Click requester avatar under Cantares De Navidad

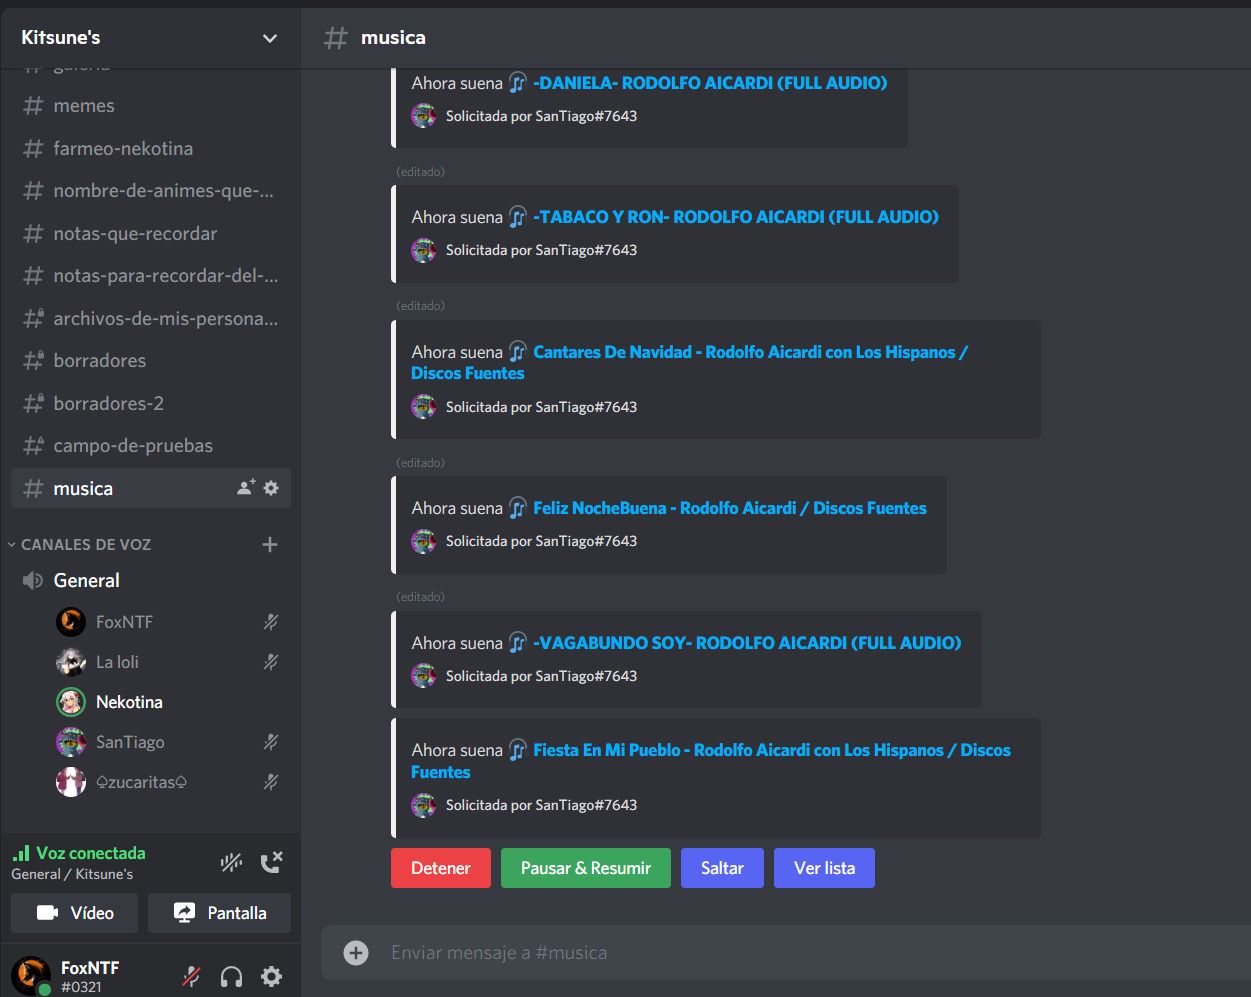click(x=424, y=407)
